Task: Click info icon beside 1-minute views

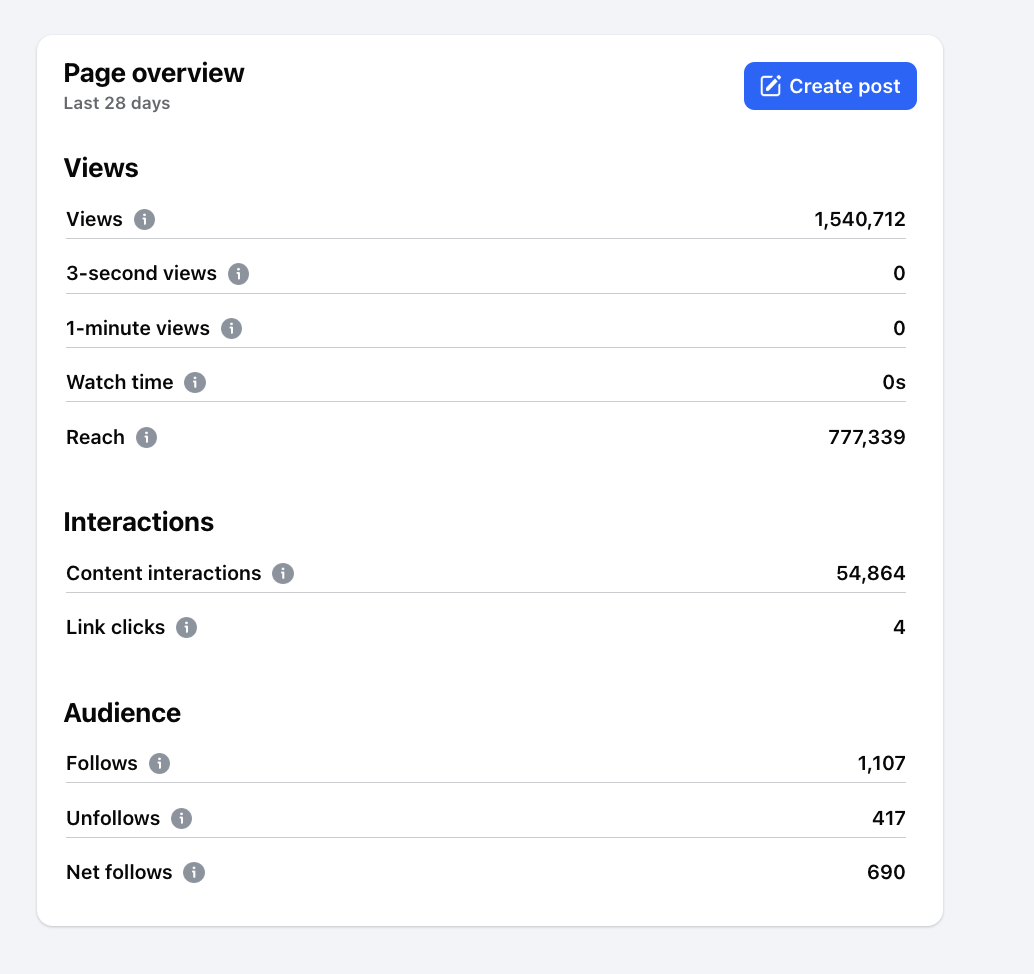Action: 231,328
